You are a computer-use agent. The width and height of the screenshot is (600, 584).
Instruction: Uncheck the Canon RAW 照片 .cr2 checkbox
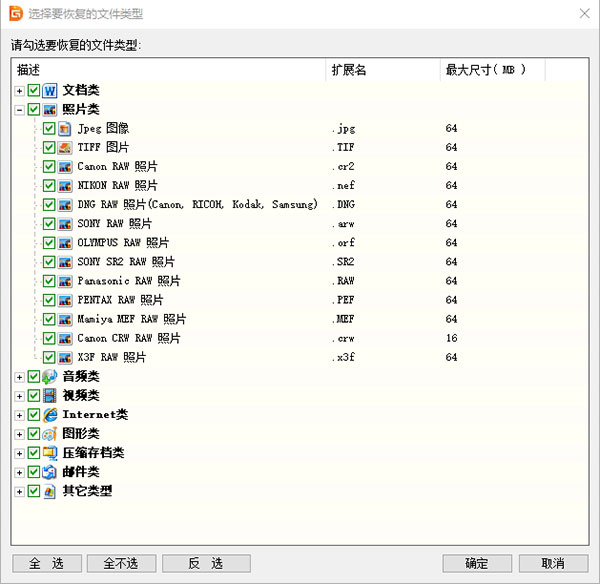pos(49,167)
